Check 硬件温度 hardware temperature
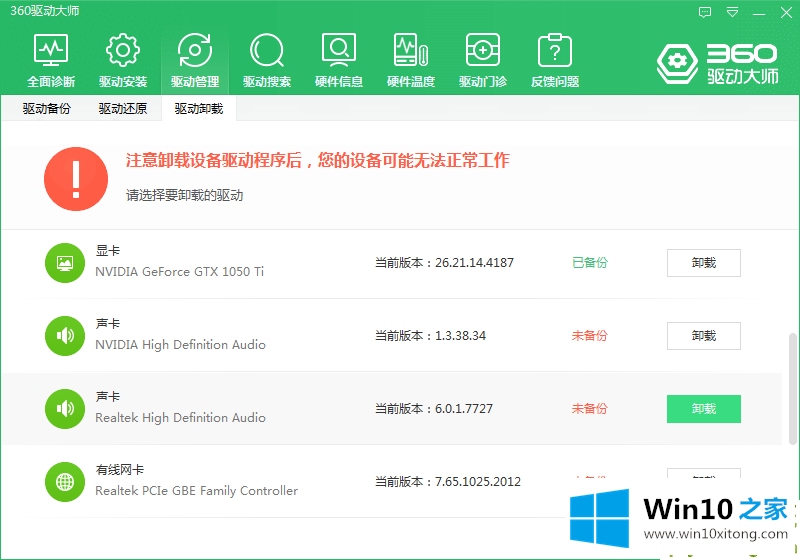 point(410,60)
